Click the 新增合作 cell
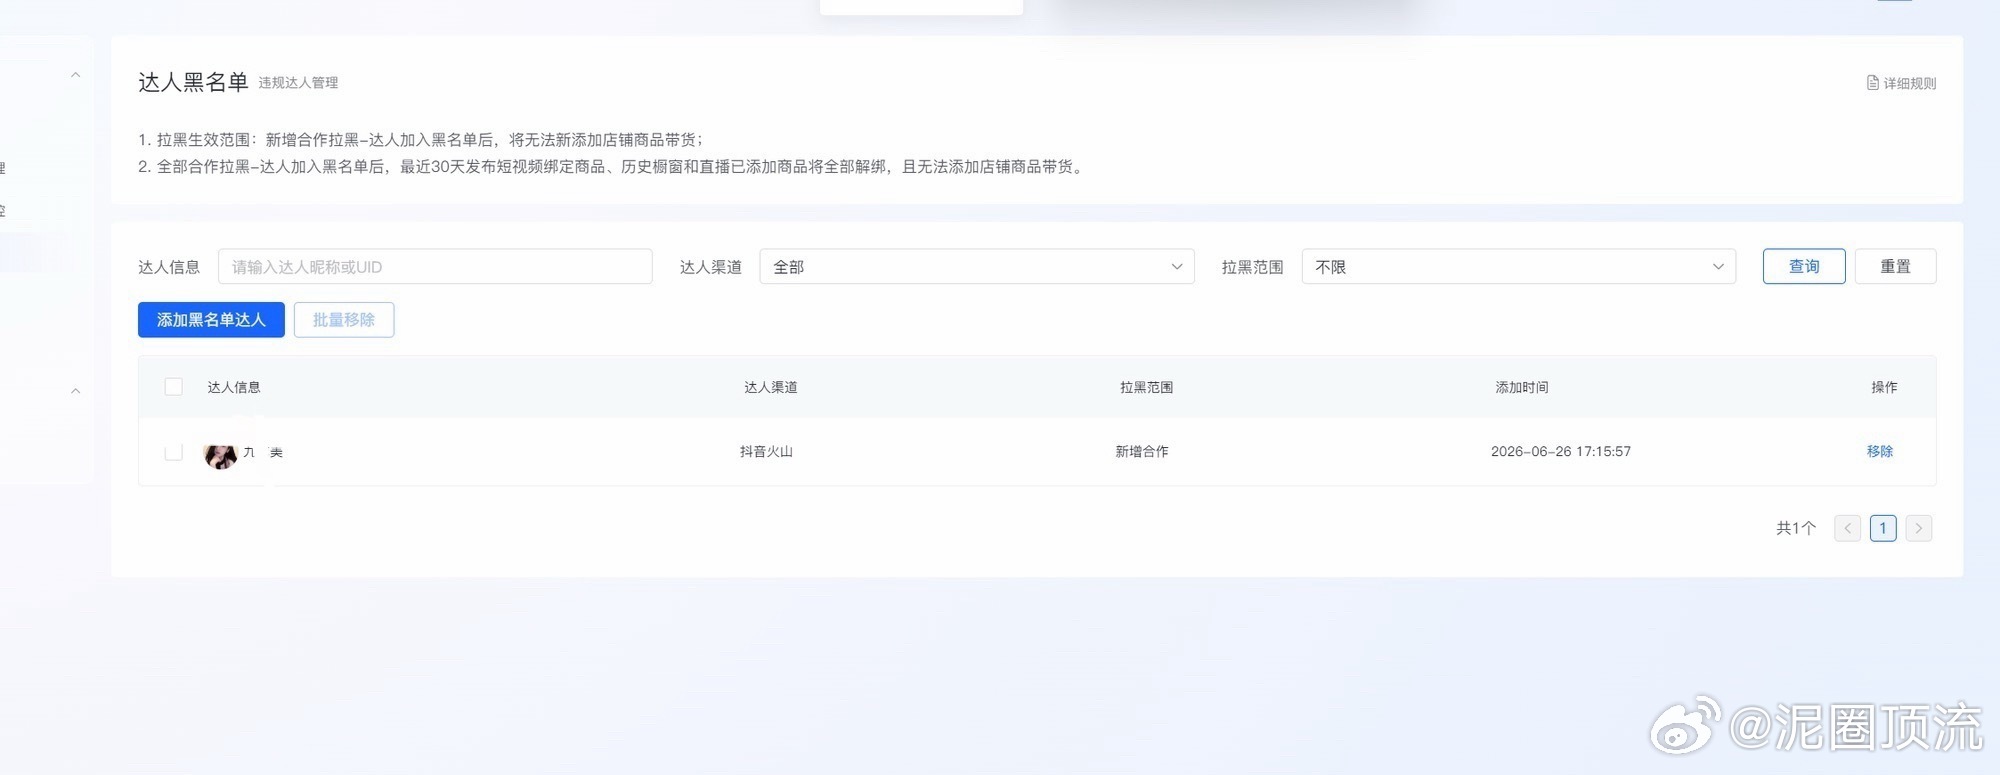2000x775 pixels. (x=1142, y=451)
